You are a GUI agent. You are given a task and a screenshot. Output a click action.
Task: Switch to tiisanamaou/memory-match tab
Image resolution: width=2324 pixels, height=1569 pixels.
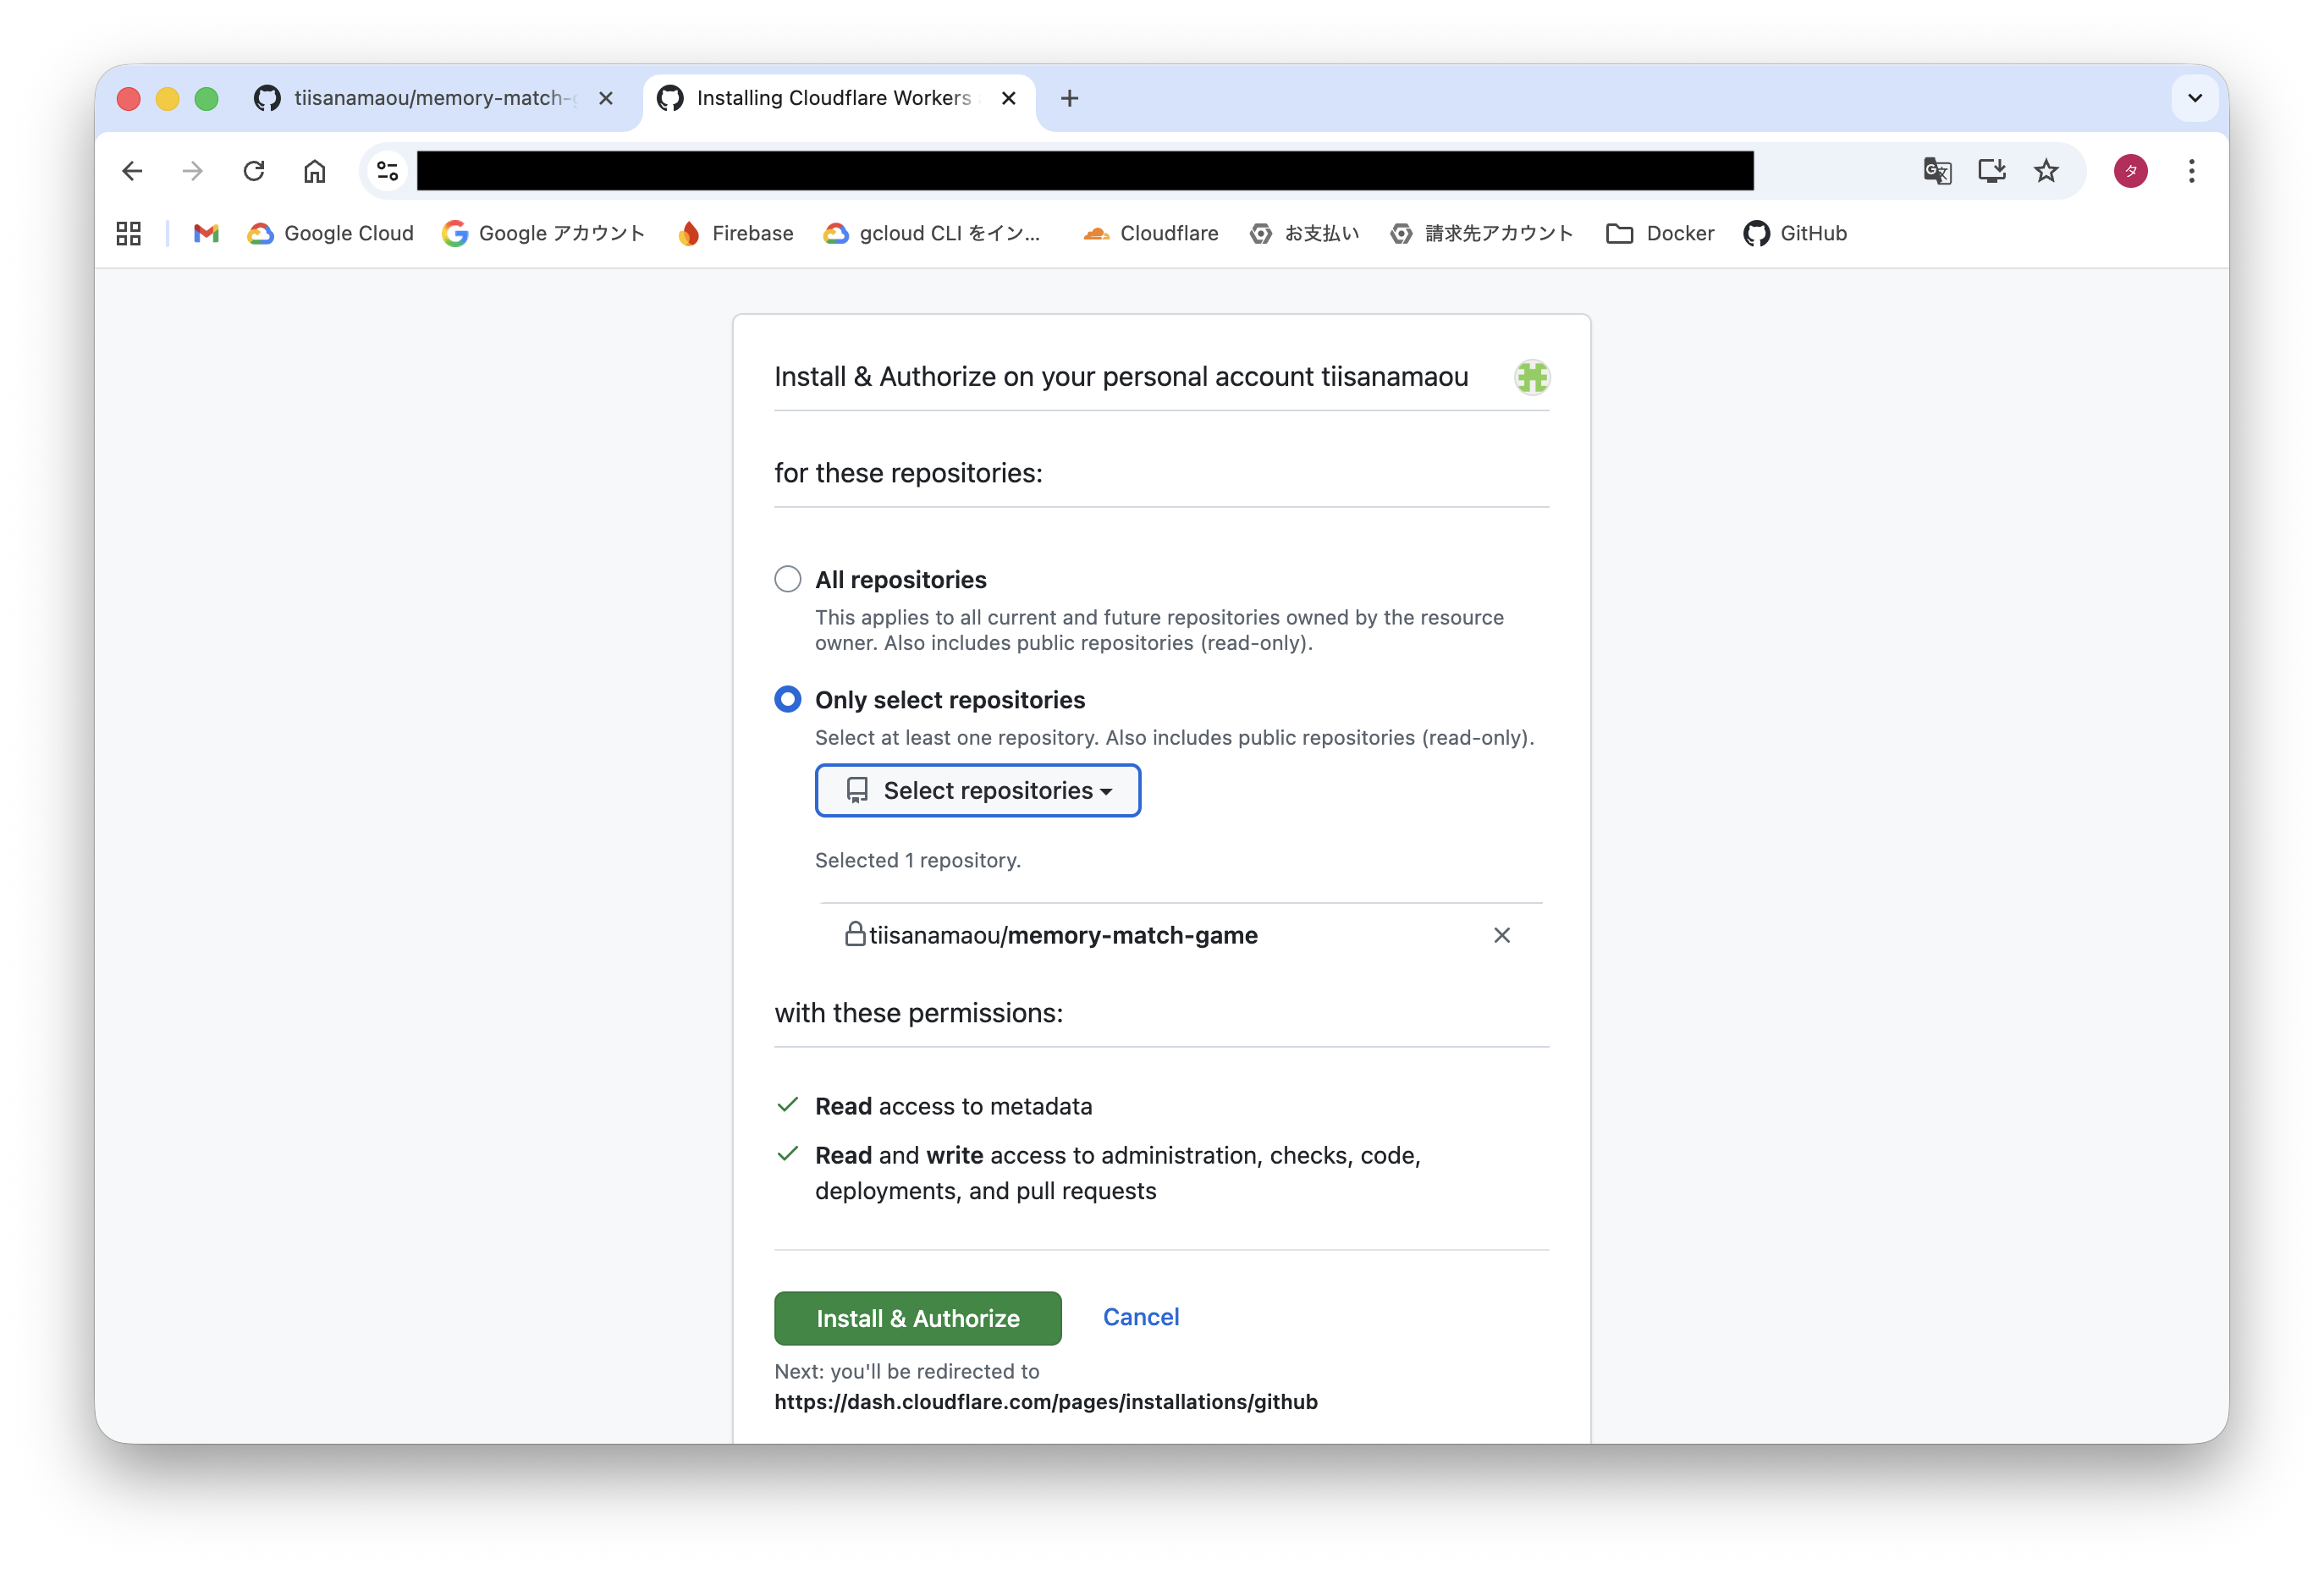[x=430, y=98]
